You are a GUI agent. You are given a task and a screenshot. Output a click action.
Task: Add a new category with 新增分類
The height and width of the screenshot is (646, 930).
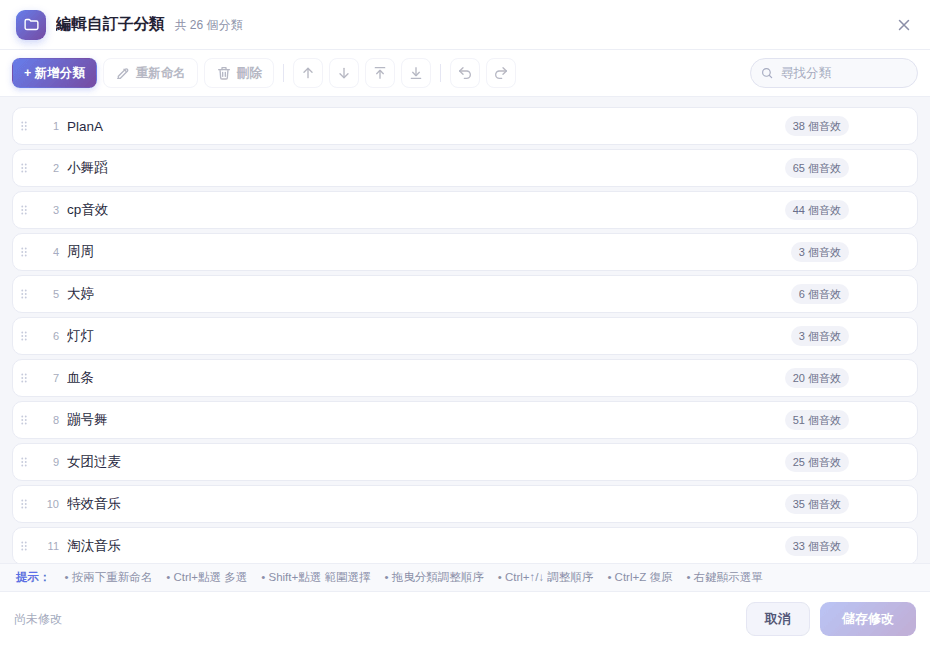55,73
